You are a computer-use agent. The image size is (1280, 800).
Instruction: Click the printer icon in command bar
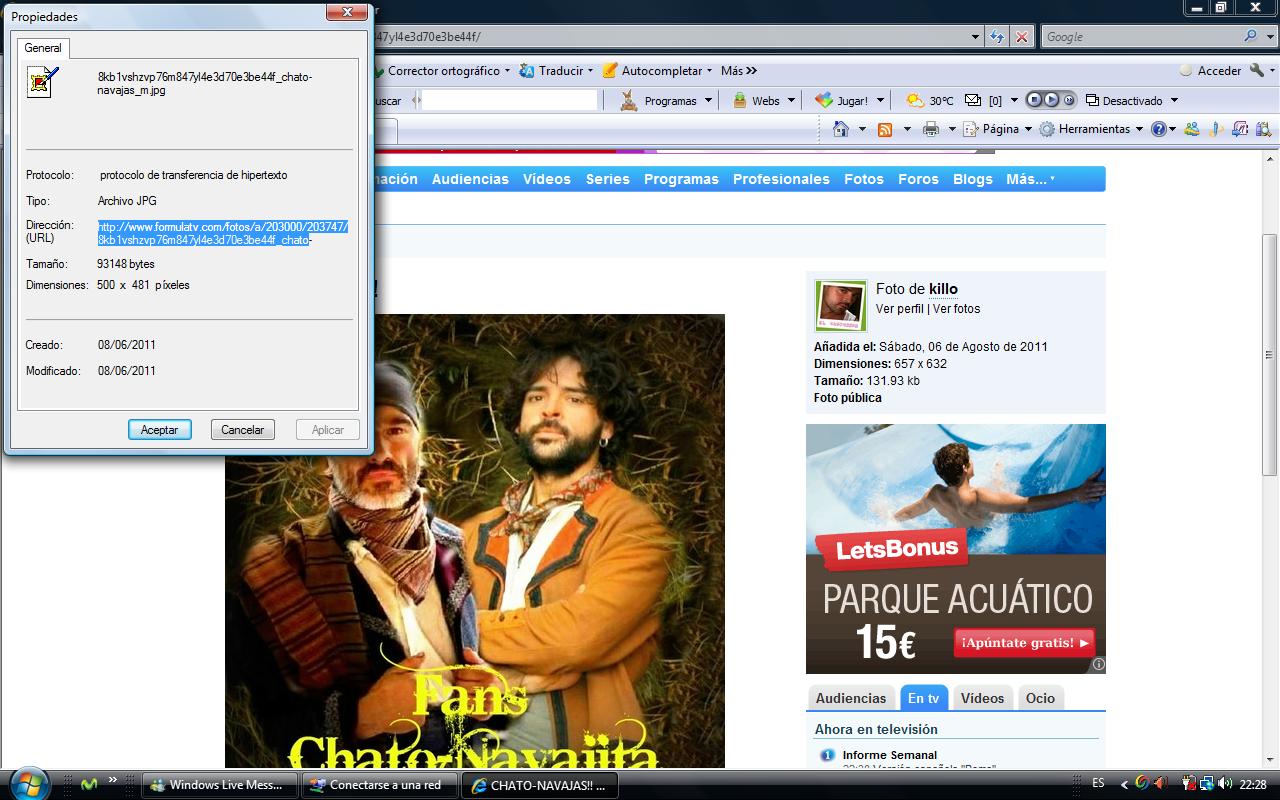(931, 129)
